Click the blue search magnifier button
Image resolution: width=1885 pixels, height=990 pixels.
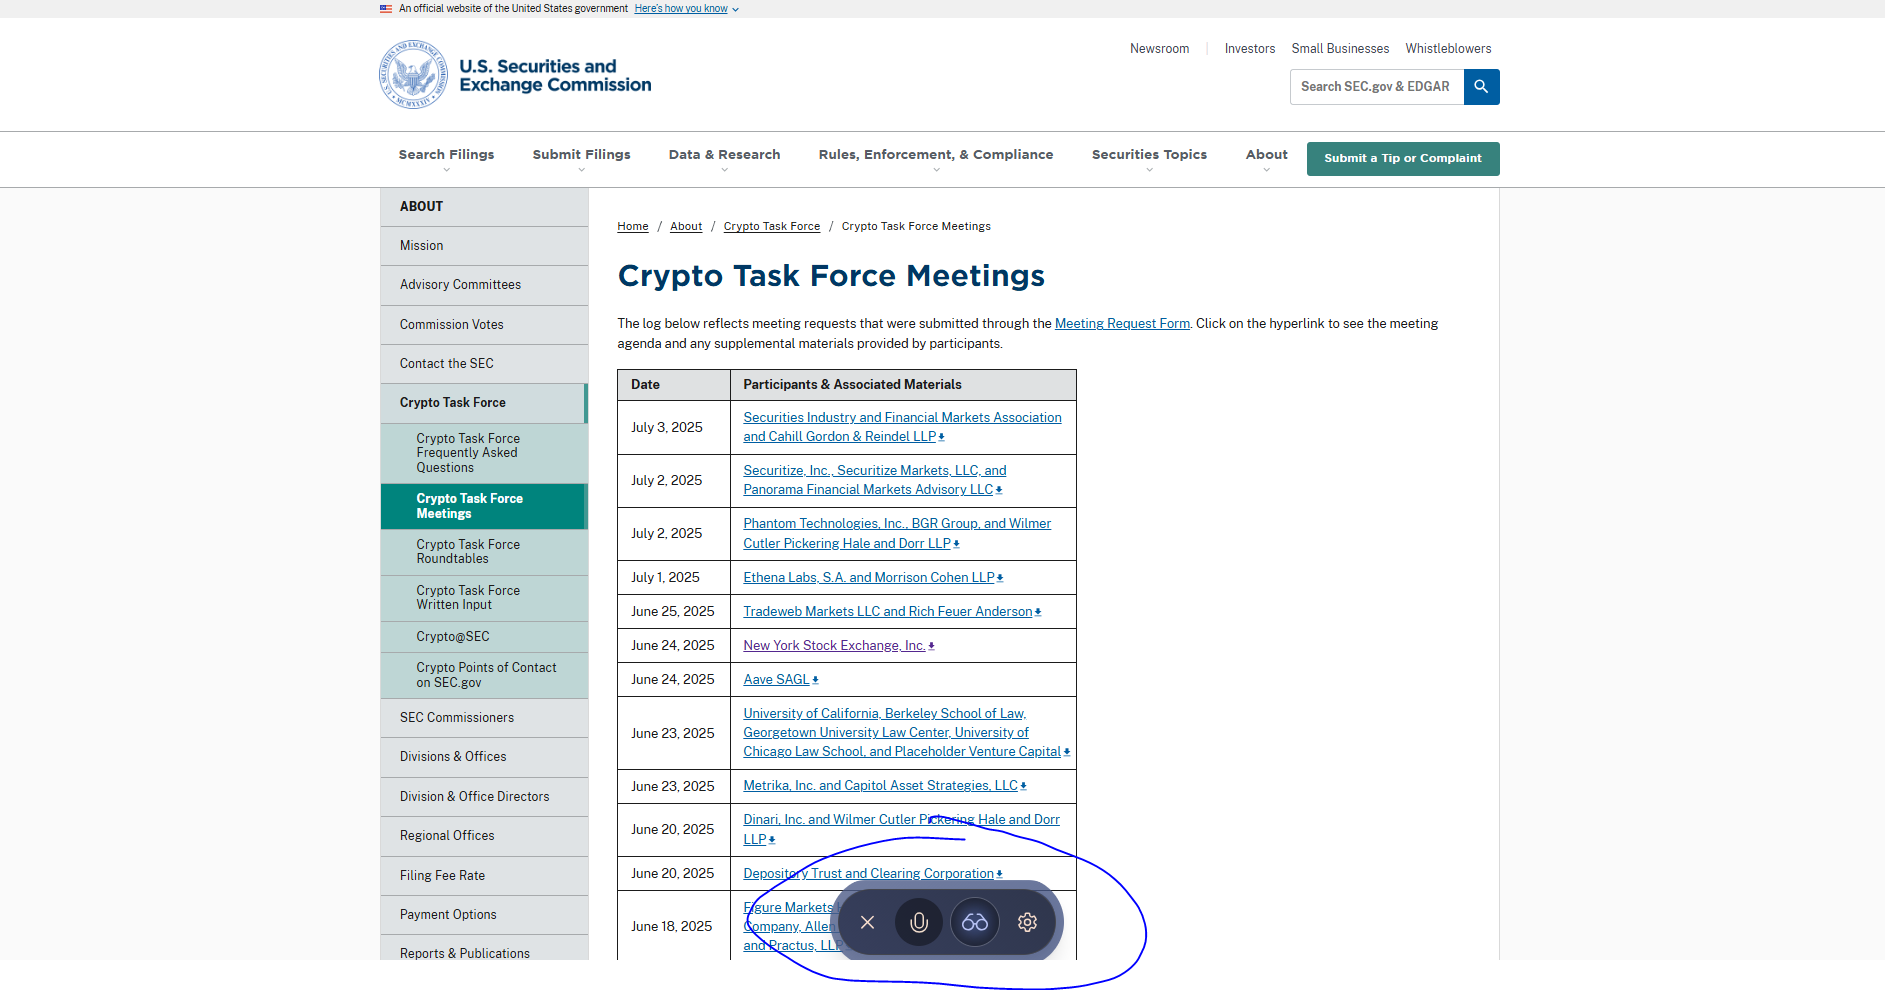1481,87
